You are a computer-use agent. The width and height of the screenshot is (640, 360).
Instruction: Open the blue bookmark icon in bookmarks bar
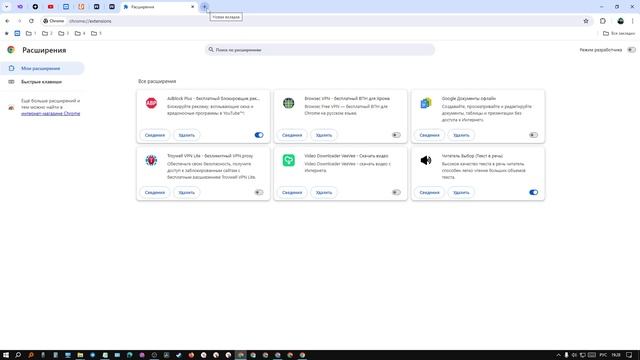click(x=17, y=33)
